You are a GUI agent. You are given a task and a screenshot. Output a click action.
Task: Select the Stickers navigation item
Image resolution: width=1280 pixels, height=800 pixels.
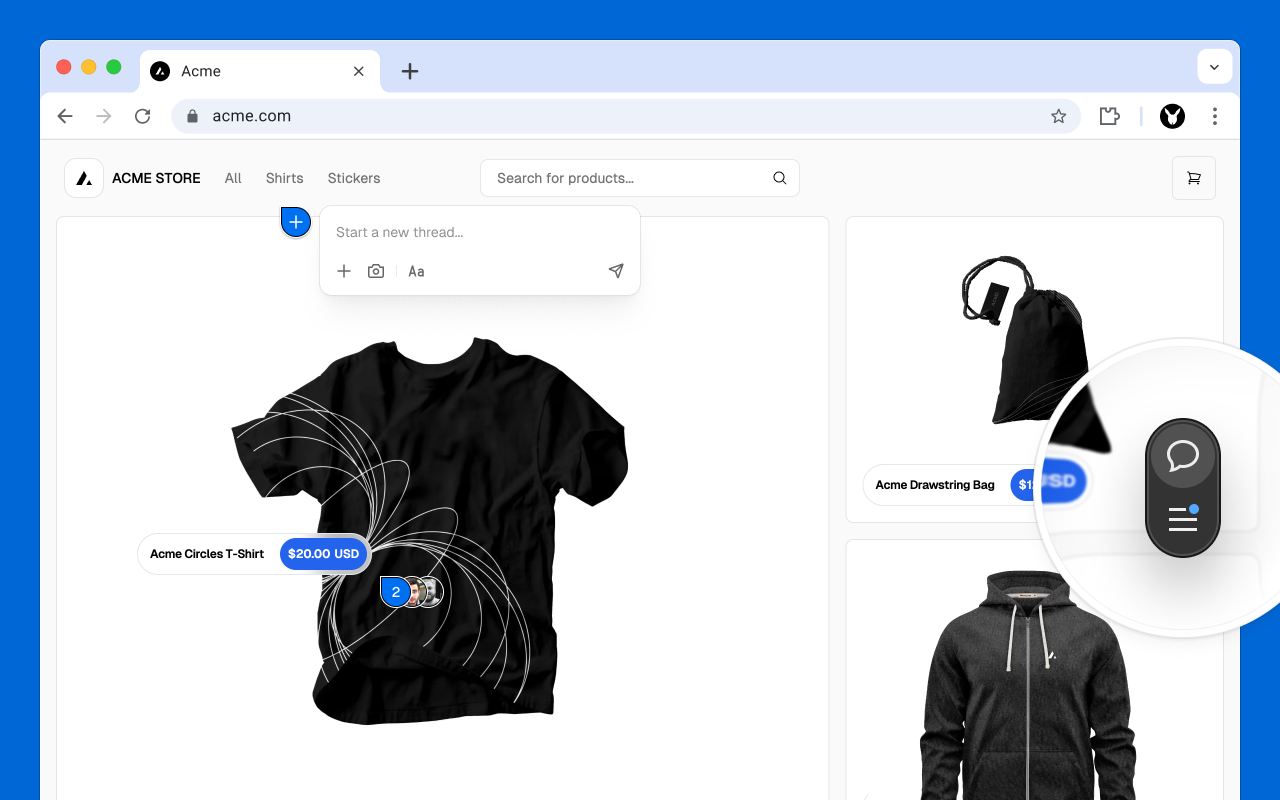pos(354,178)
